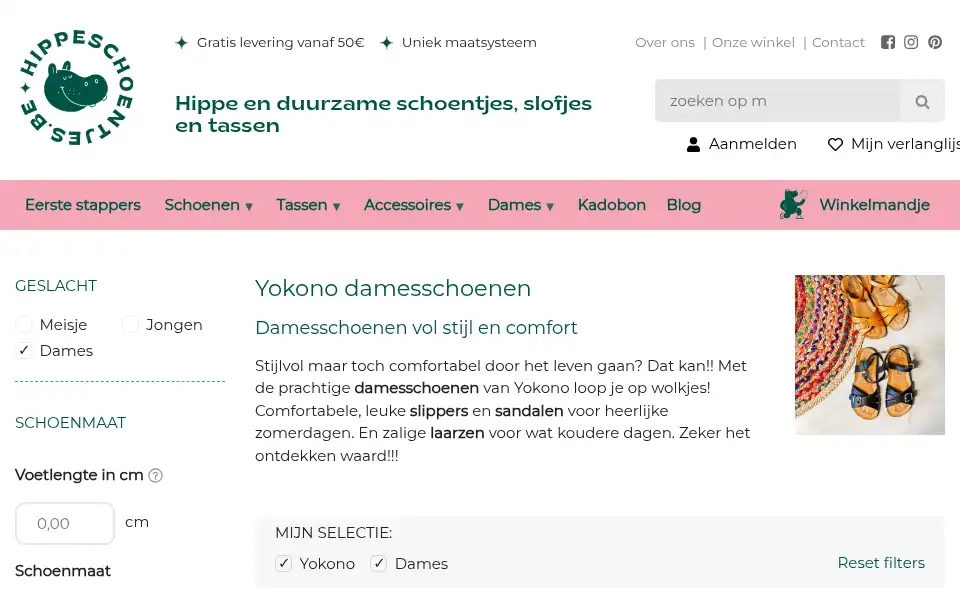The image size is (960, 600).
Task: Click the search magnifier button
Action: point(922,101)
